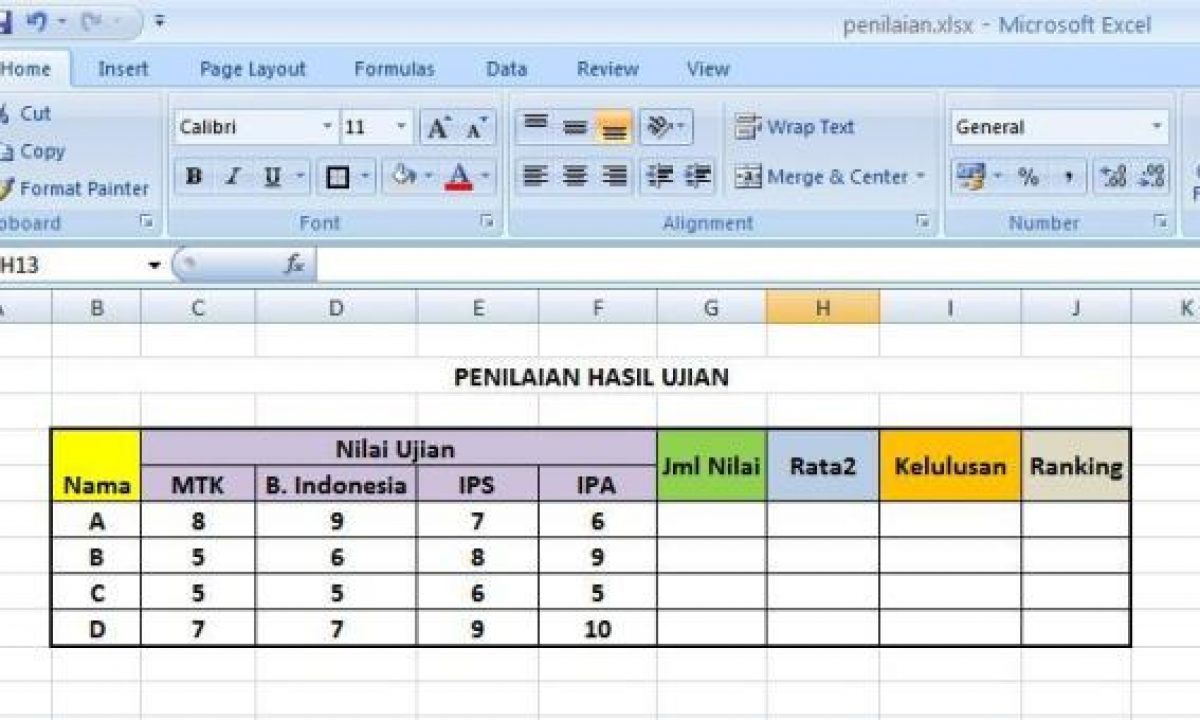Open the Customize Quick Access Toolbar arrow
Viewport: 1200px width, 720px height.
point(161,21)
